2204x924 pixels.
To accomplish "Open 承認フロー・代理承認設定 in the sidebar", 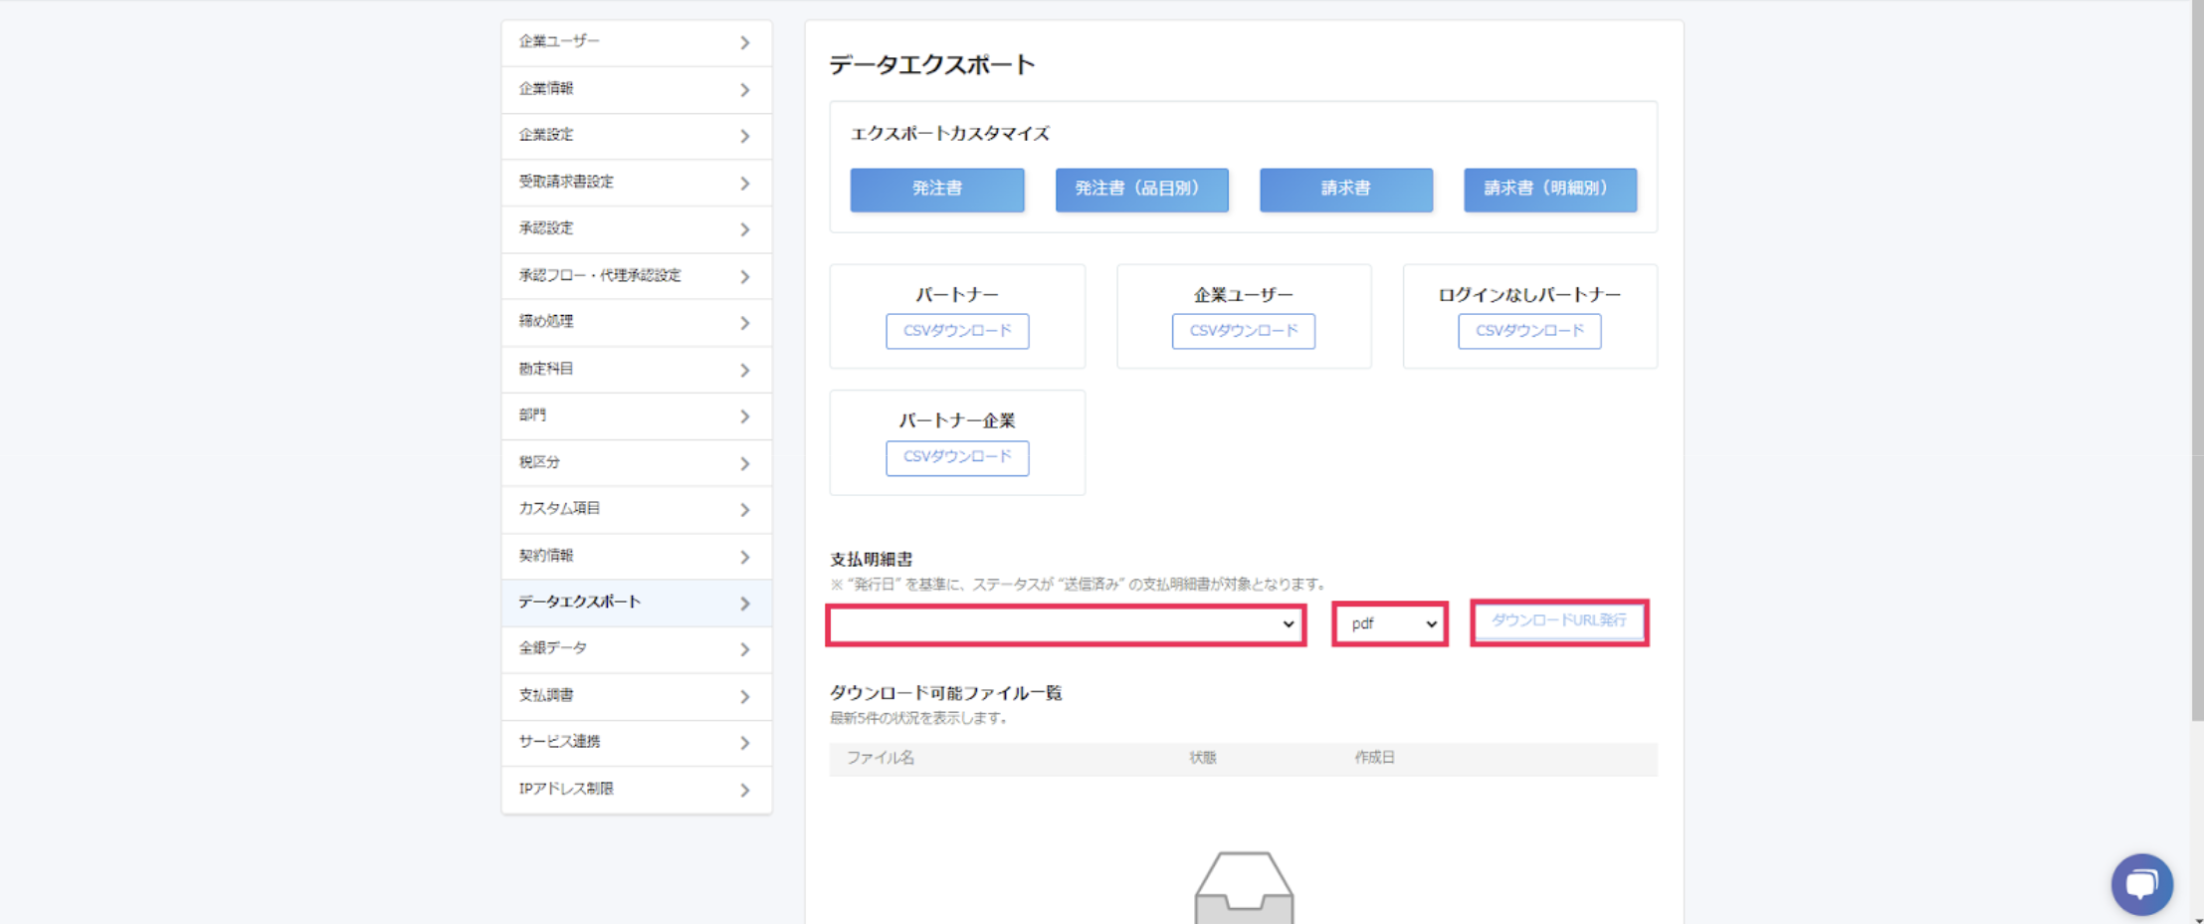I will pyautogui.click(x=636, y=275).
